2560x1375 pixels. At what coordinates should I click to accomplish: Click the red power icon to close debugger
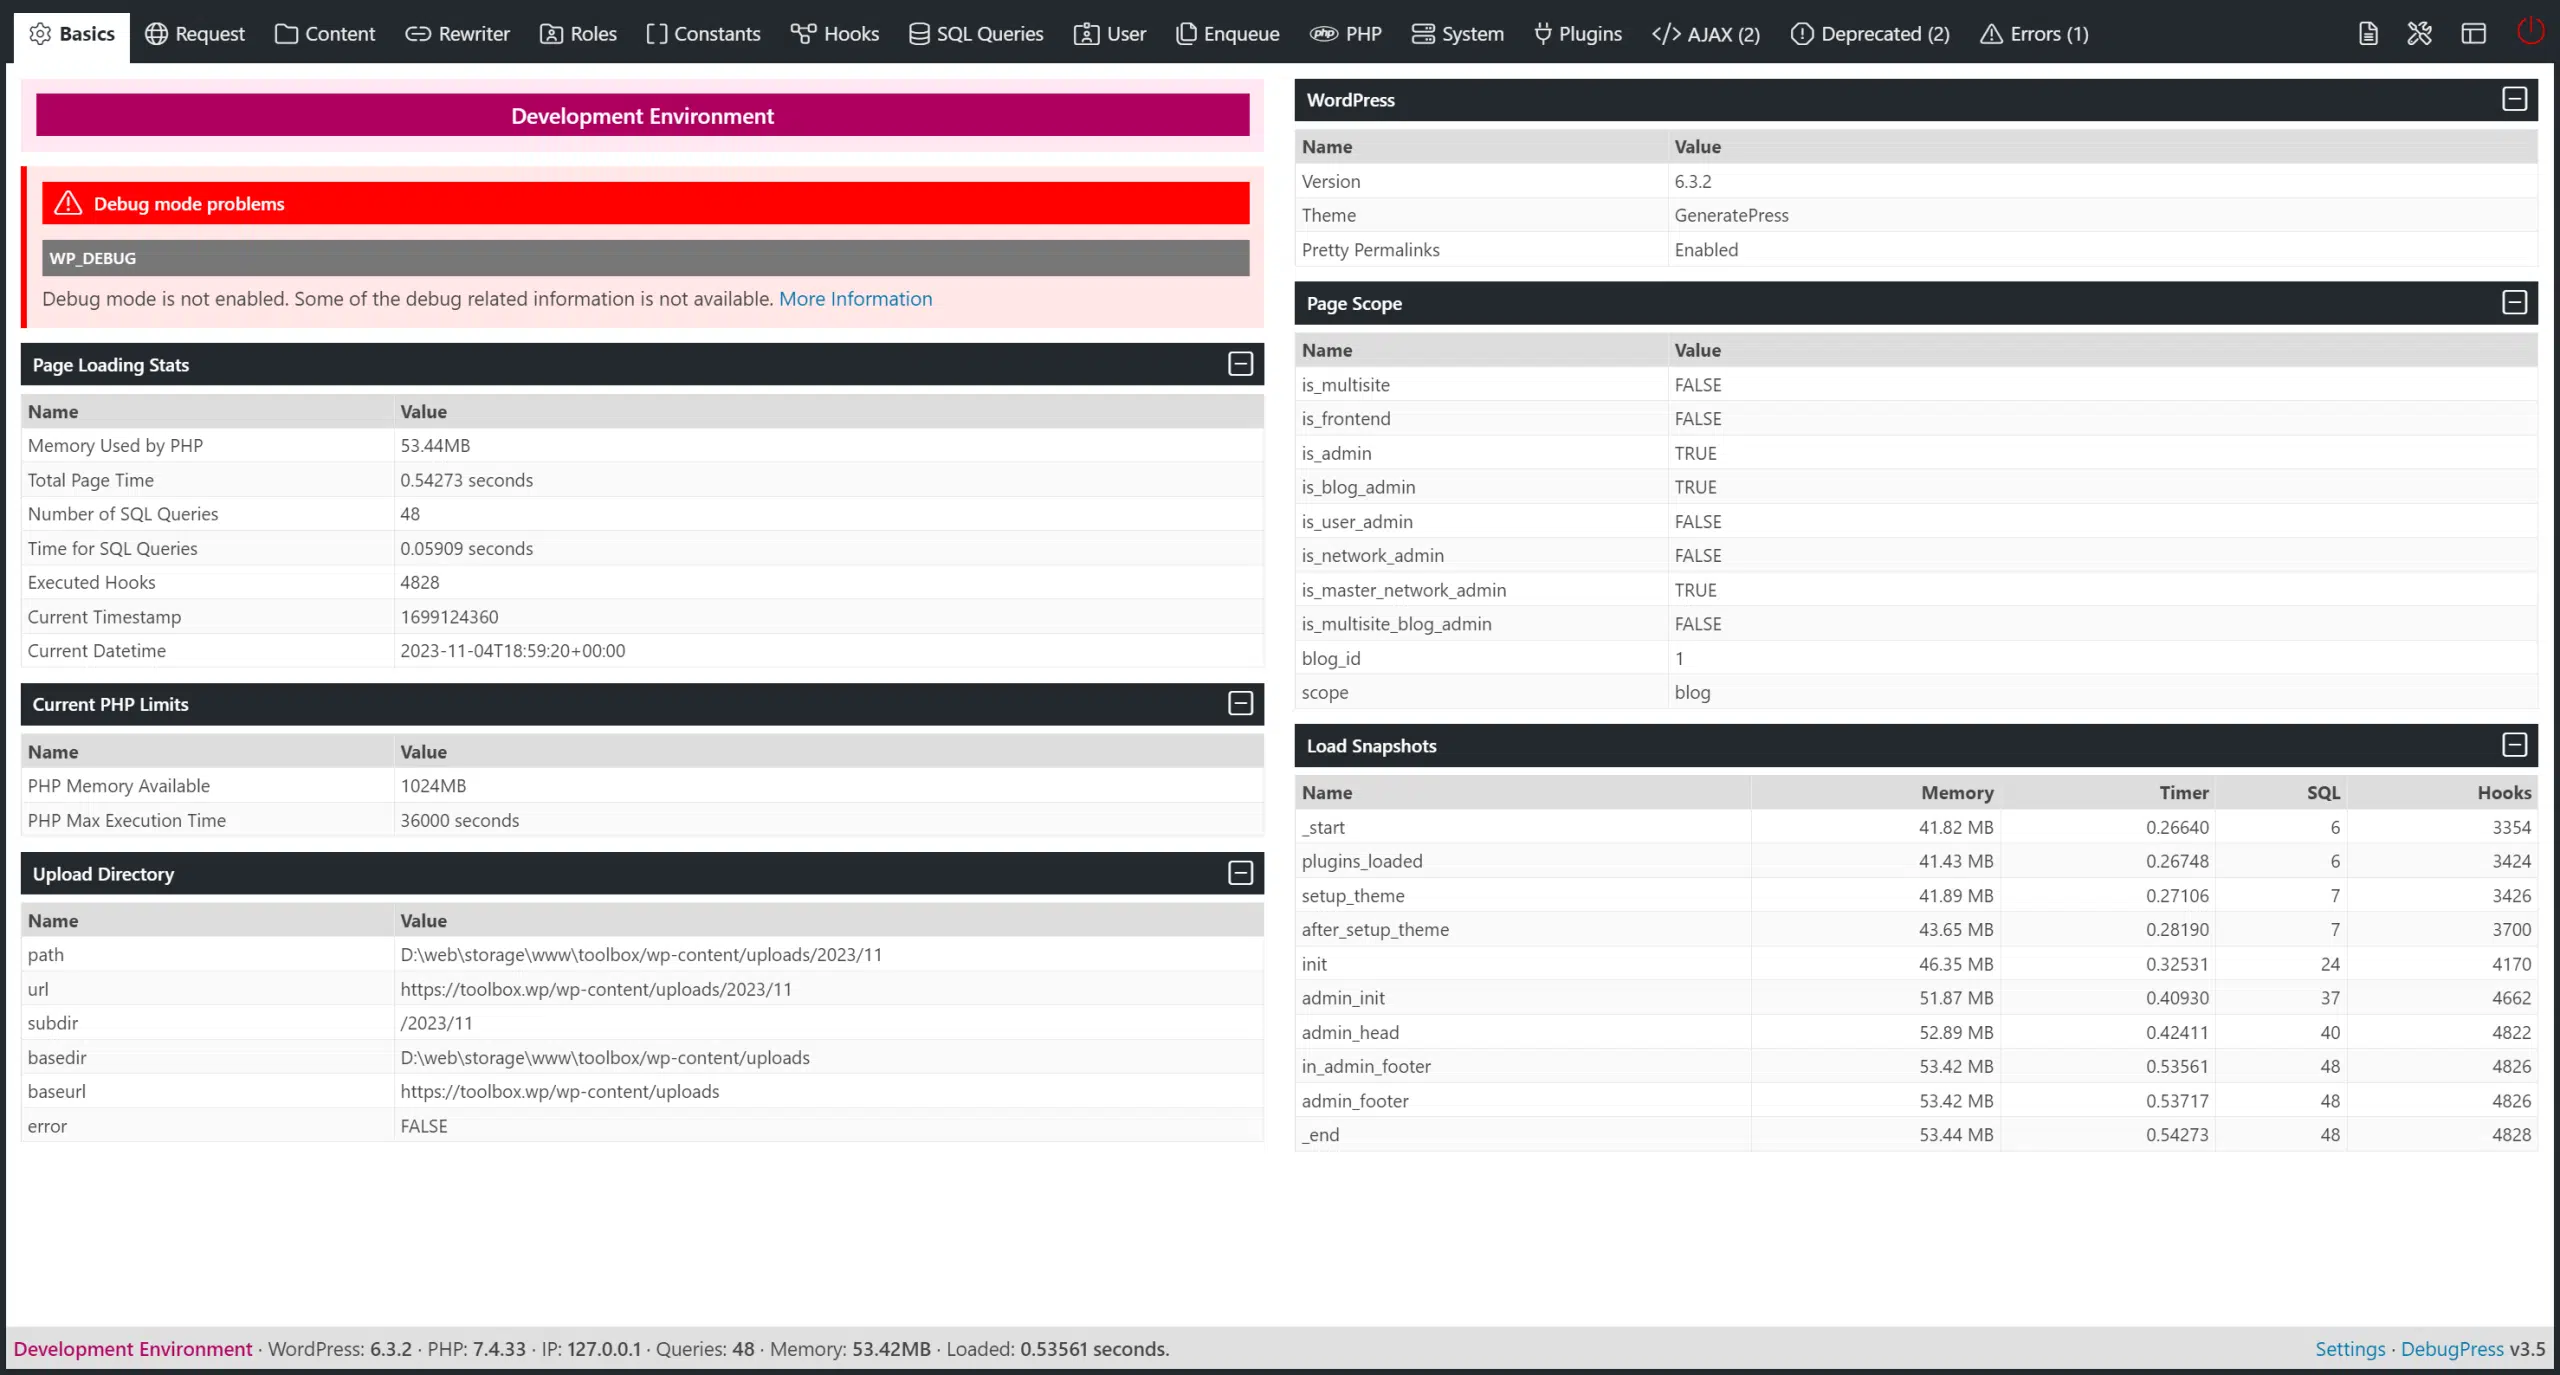coord(2530,32)
